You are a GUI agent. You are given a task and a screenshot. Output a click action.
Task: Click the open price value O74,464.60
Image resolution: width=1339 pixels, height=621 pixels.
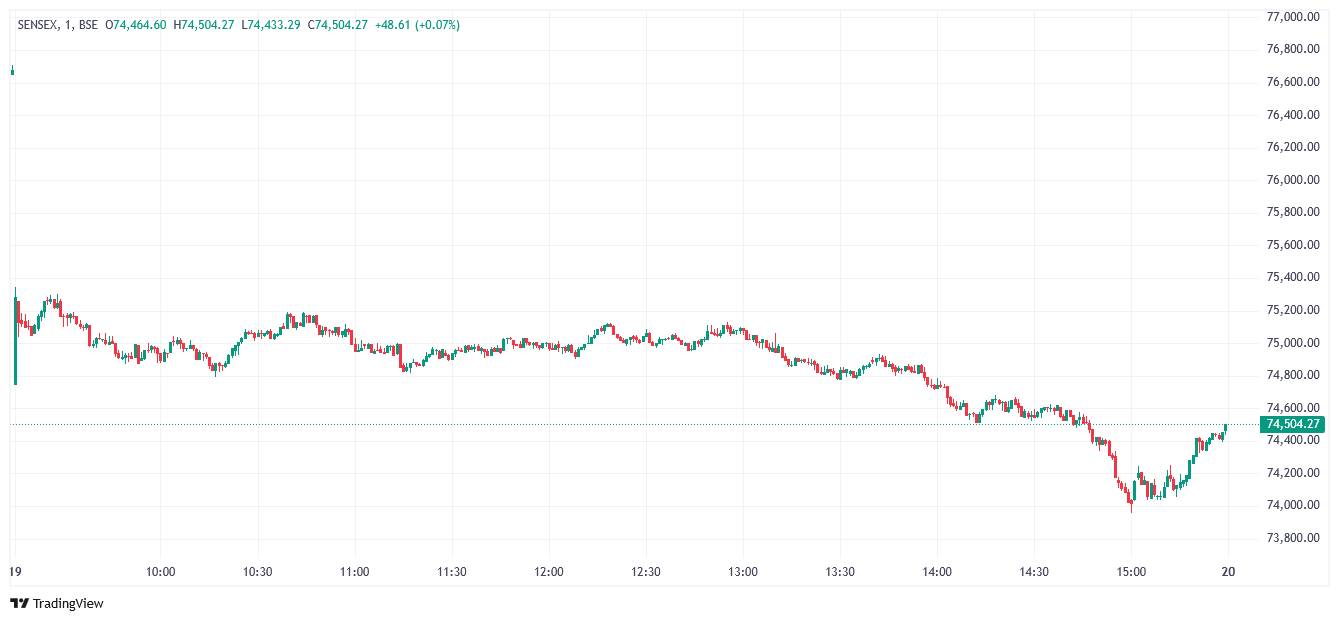tap(136, 25)
